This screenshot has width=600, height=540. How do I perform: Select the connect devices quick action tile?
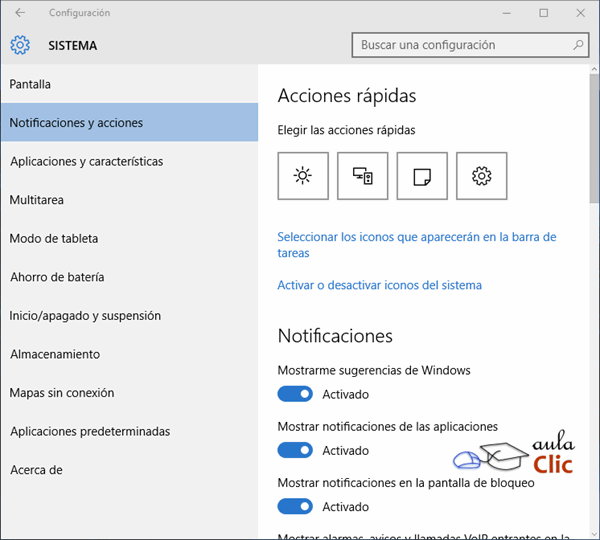pos(362,176)
